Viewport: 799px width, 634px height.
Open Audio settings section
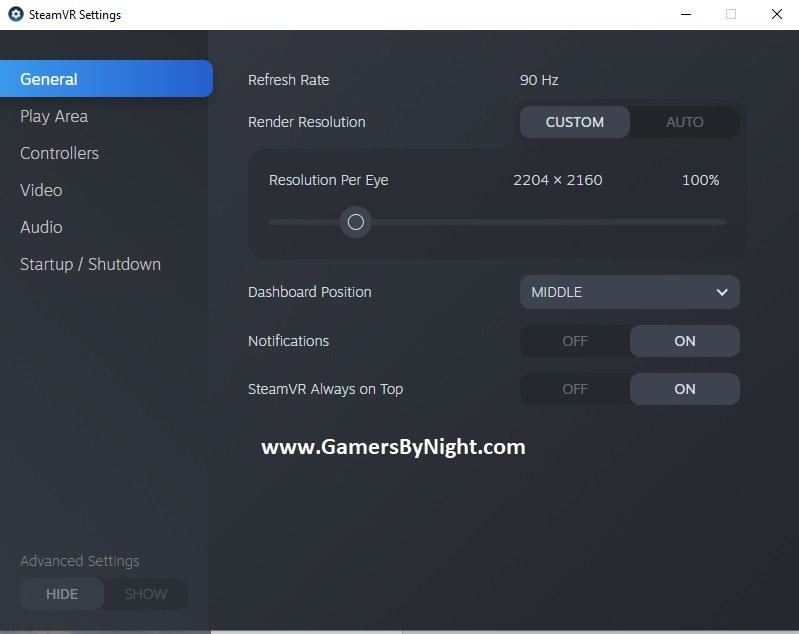pyautogui.click(x=41, y=227)
